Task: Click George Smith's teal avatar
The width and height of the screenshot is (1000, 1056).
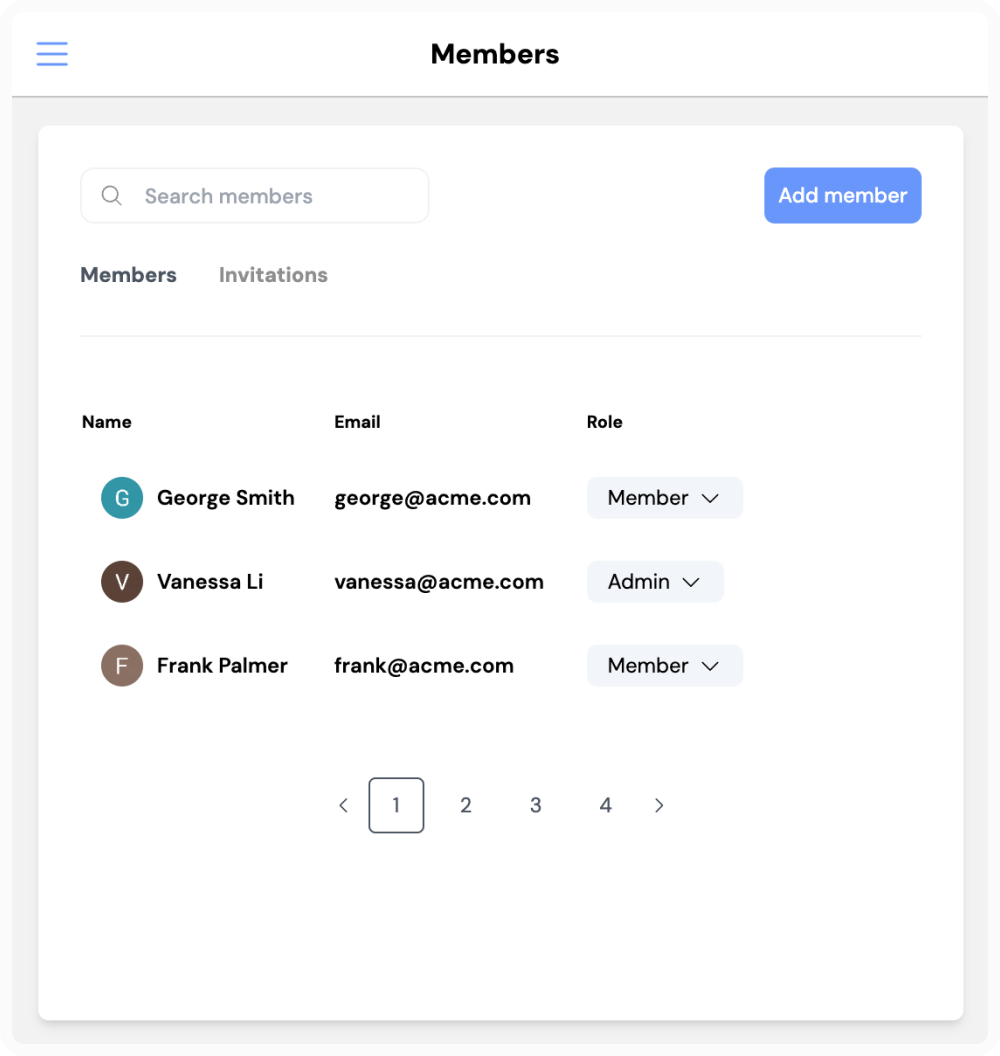Action: tap(122, 498)
